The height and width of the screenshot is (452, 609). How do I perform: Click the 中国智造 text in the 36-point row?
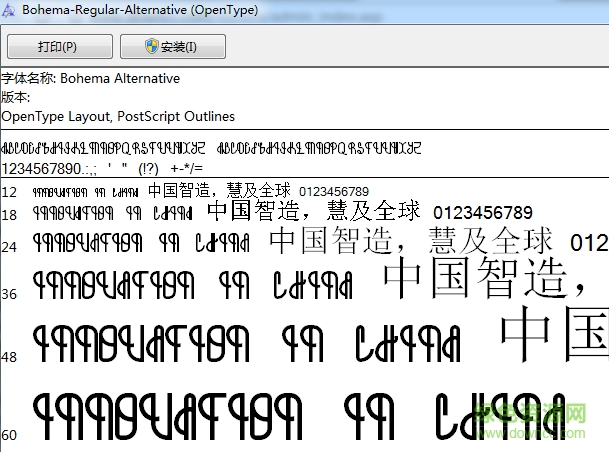(x=474, y=278)
